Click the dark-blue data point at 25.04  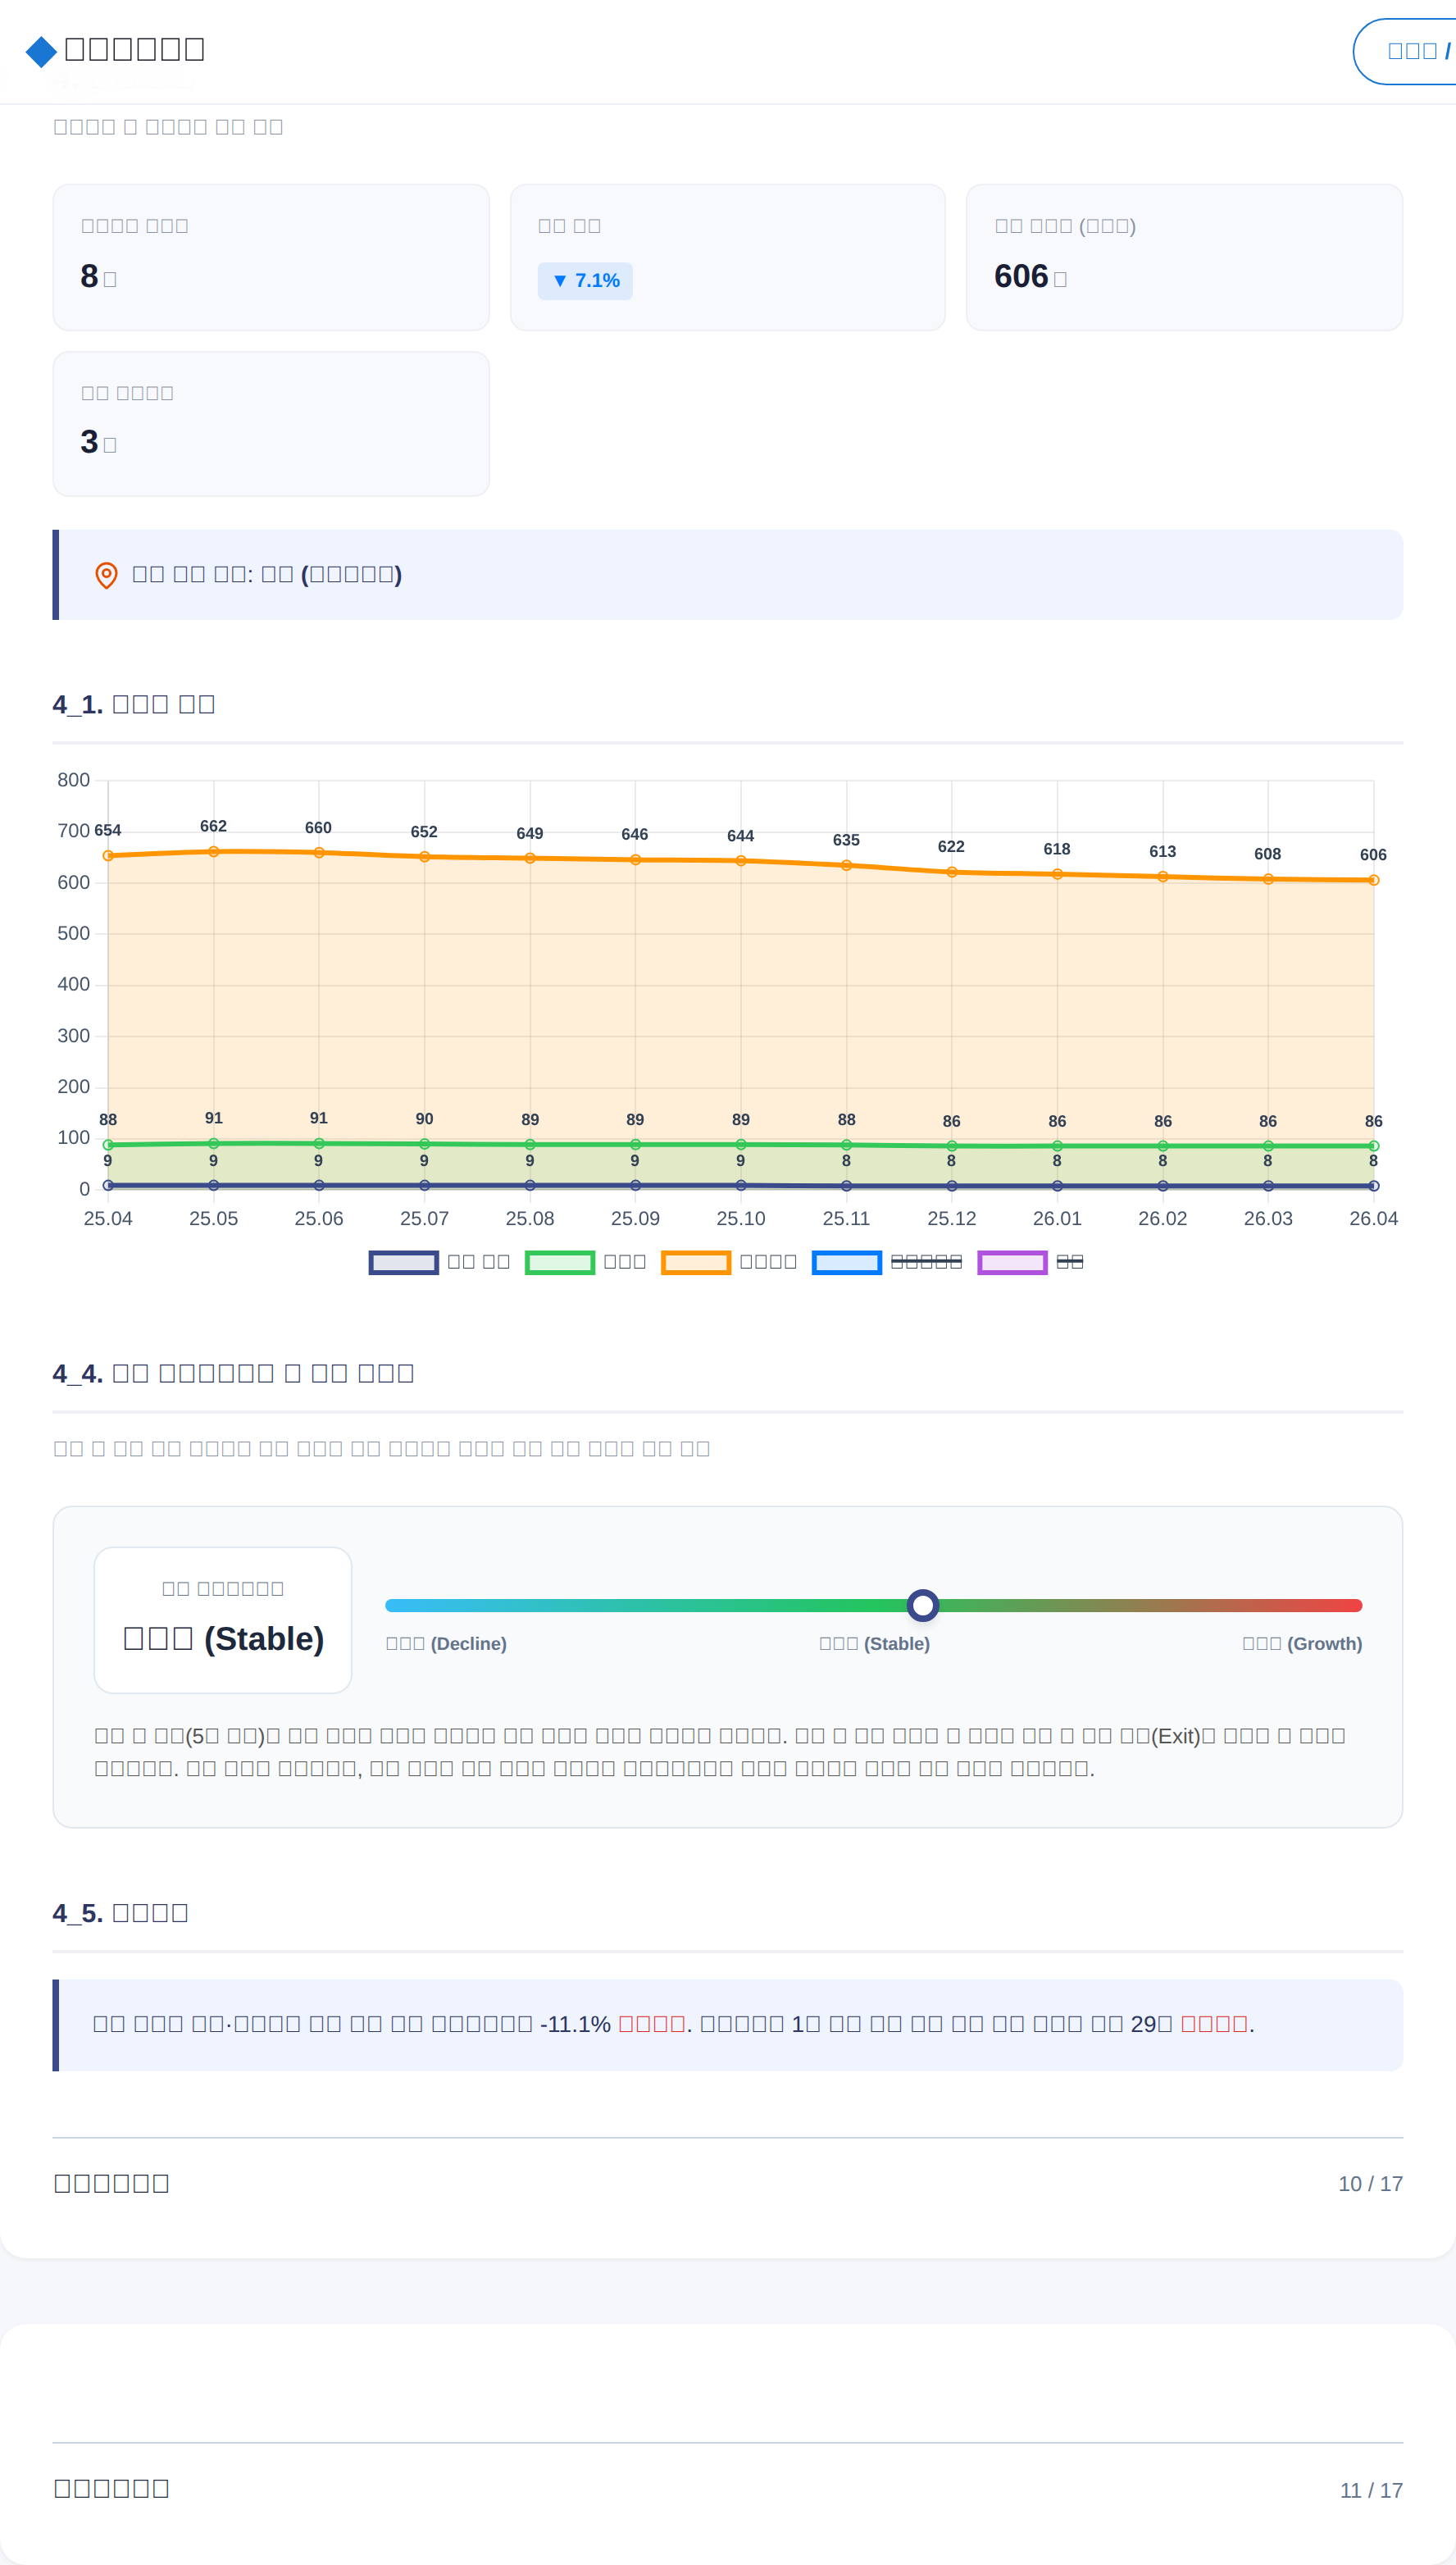108,1185
